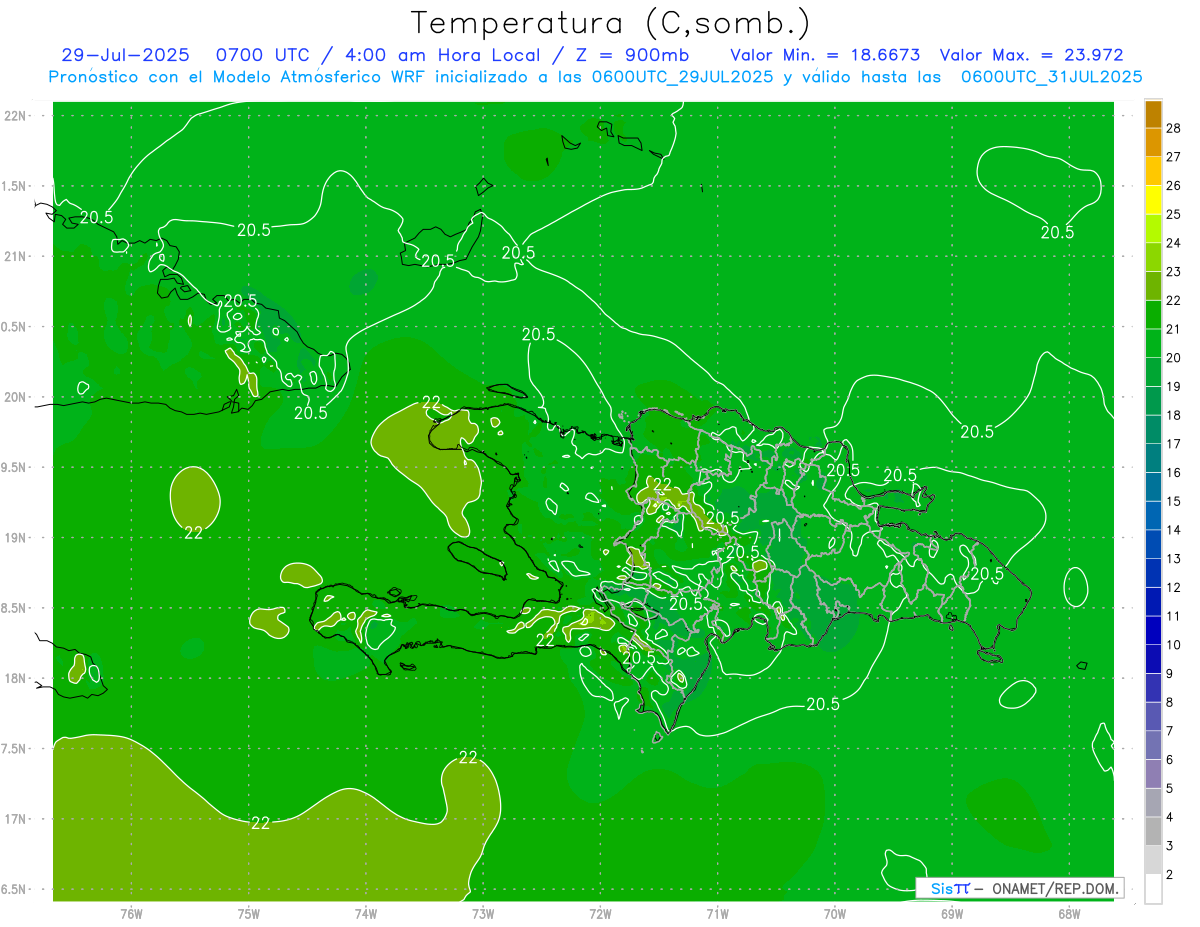Click the '75W' longitude axis label
The image size is (1200, 927).
point(248,914)
